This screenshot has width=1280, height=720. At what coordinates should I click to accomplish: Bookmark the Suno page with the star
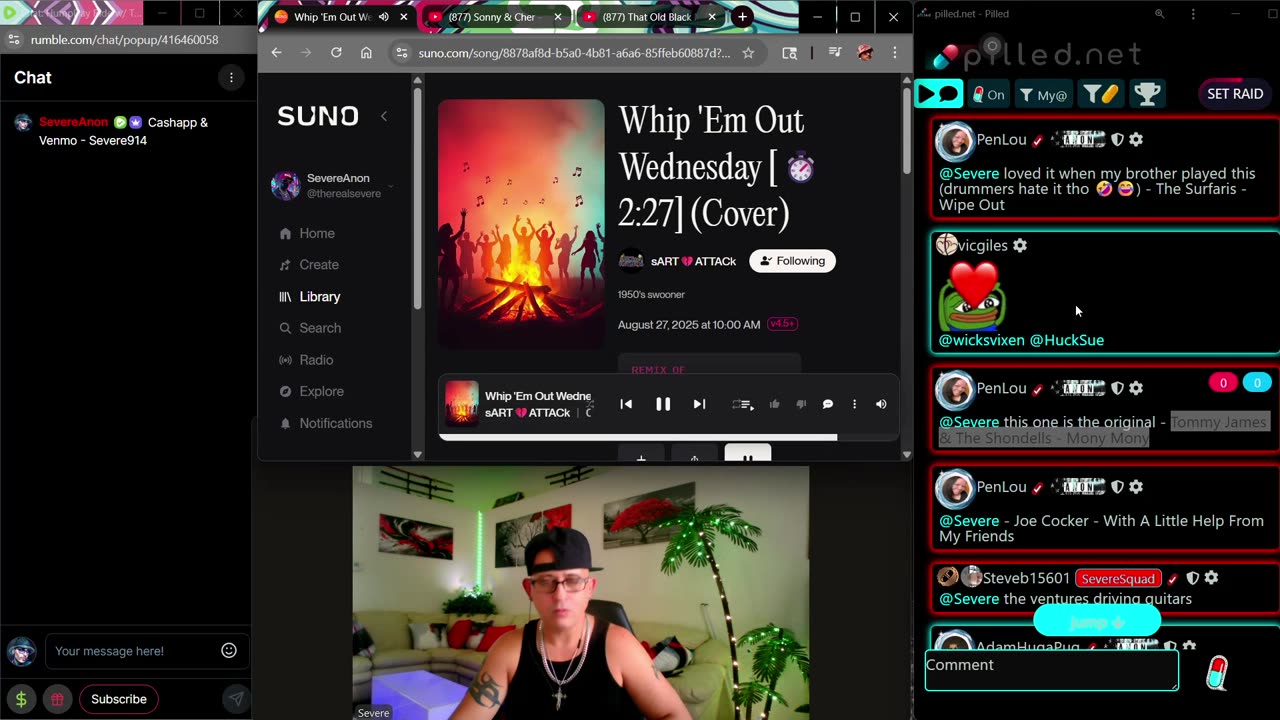coord(748,53)
